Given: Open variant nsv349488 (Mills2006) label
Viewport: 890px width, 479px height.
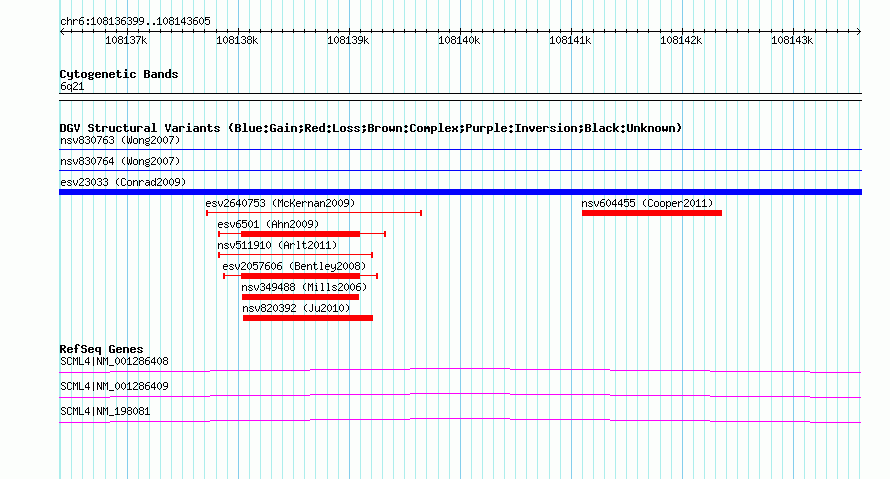Looking at the screenshot, I should (x=304, y=287).
